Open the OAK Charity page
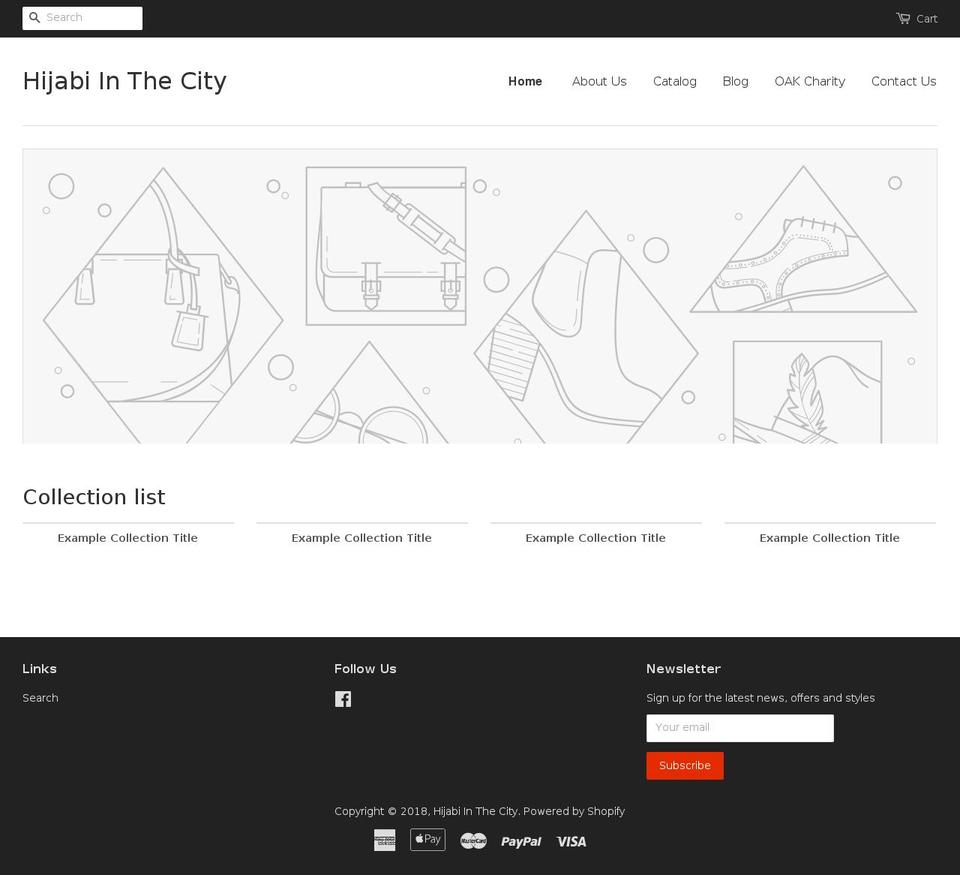The width and height of the screenshot is (960, 875). pyautogui.click(x=809, y=81)
